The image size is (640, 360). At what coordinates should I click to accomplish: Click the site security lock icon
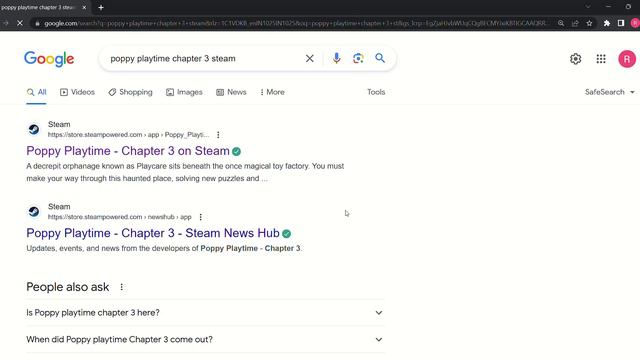click(x=37, y=23)
